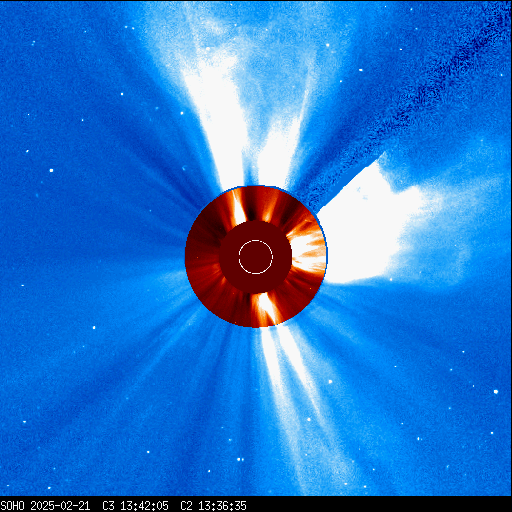This screenshot has height=512, width=512.
Task: Click the C3 13:42:05 timestamp
Action: [135, 506]
